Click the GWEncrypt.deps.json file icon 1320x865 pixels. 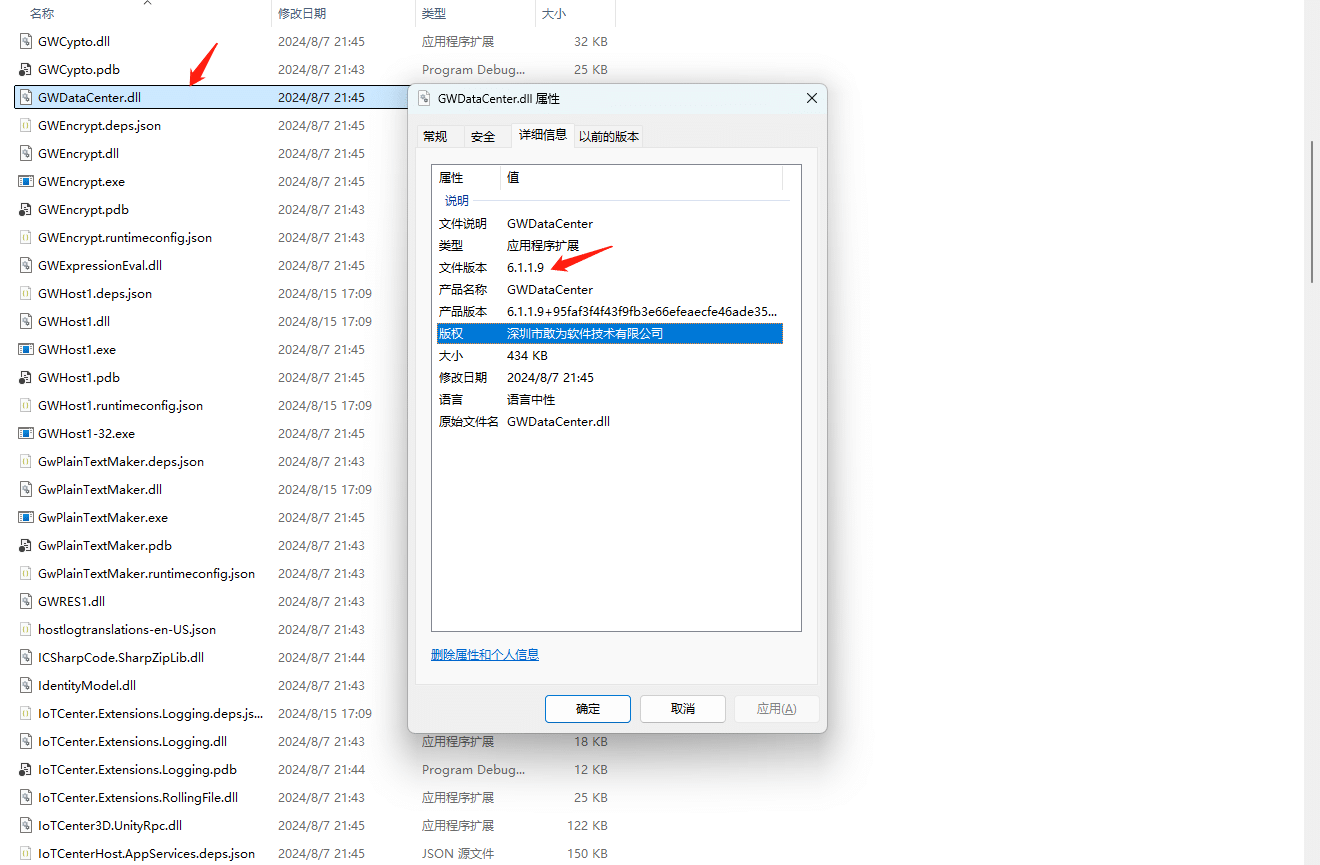(x=26, y=126)
